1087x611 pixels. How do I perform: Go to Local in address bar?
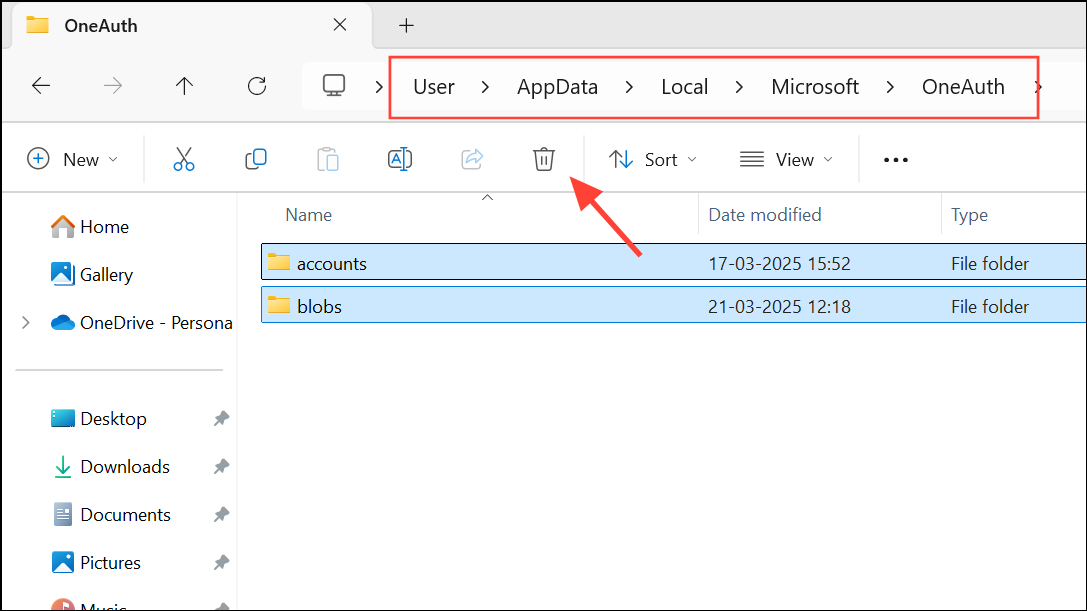[684, 87]
